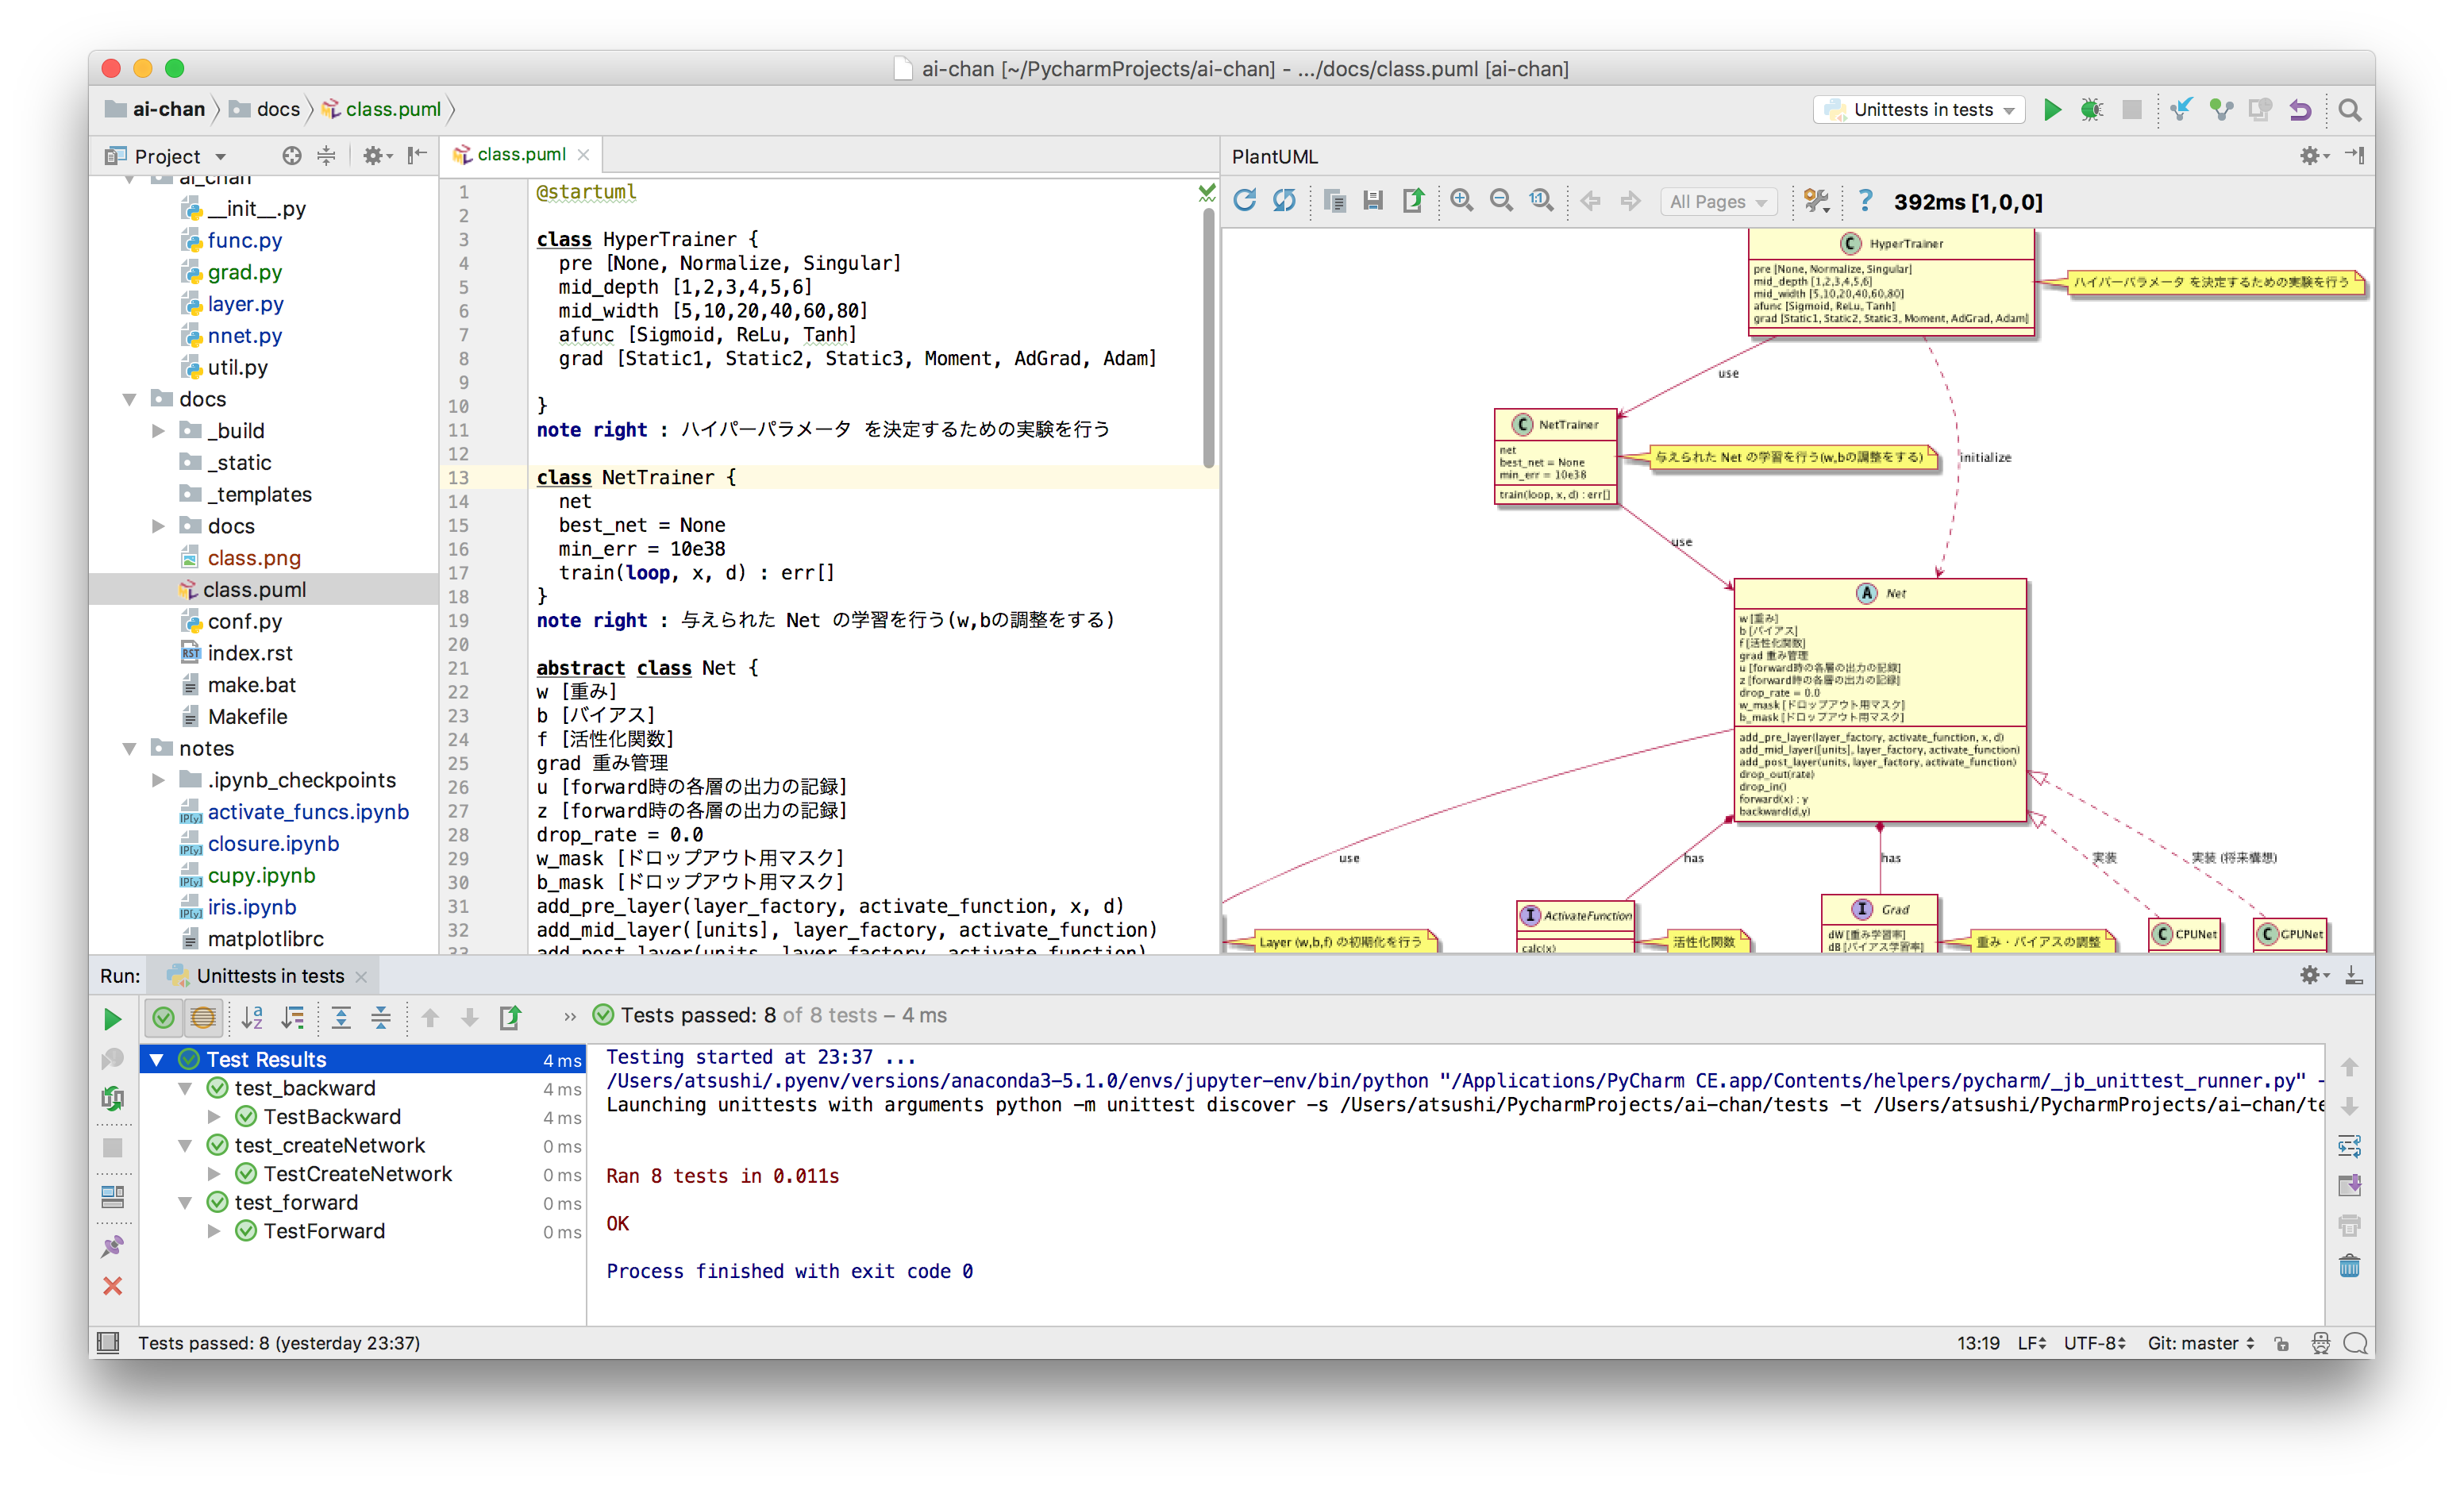Zoom in the PlantUML diagram
The height and width of the screenshot is (1486, 2464).
point(1461,201)
